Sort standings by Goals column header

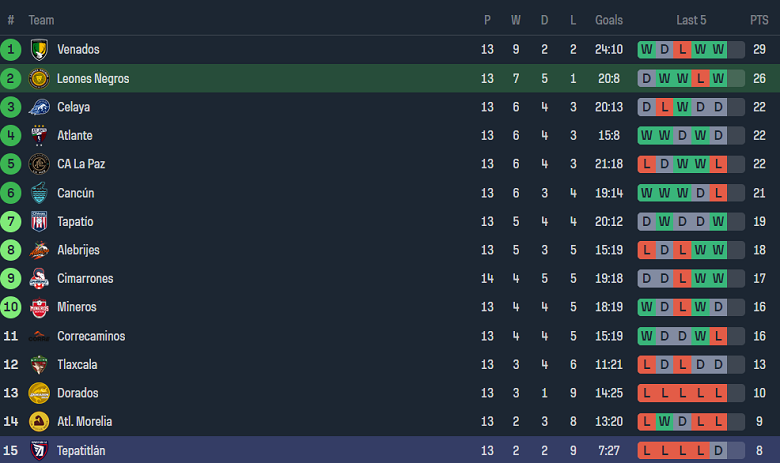pyautogui.click(x=609, y=20)
